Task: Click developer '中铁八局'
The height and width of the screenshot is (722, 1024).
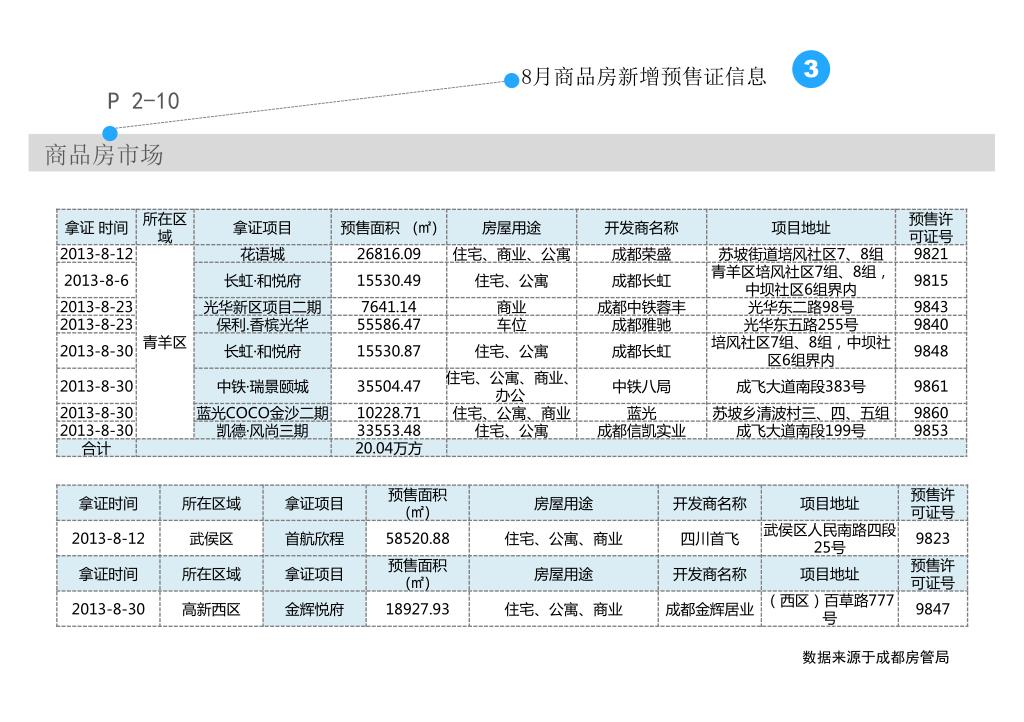Action: point(641,386)
